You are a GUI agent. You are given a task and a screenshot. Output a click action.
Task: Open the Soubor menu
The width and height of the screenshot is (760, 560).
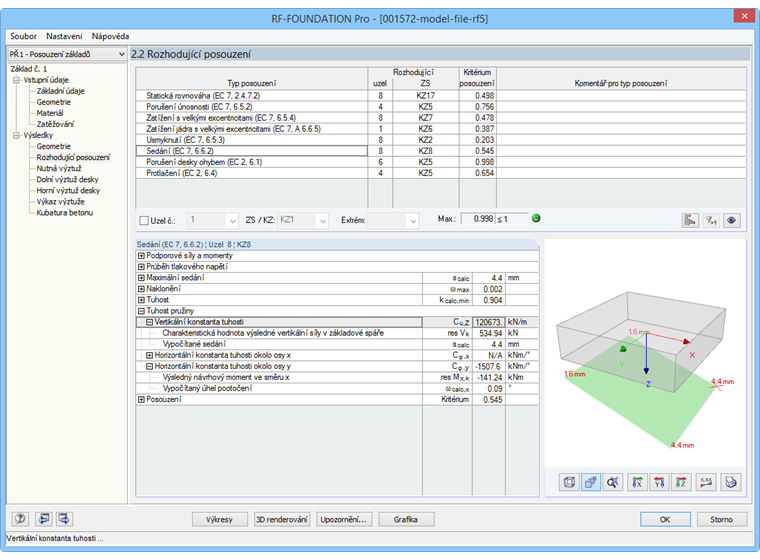pyautogui.click(x=23, y=36)
